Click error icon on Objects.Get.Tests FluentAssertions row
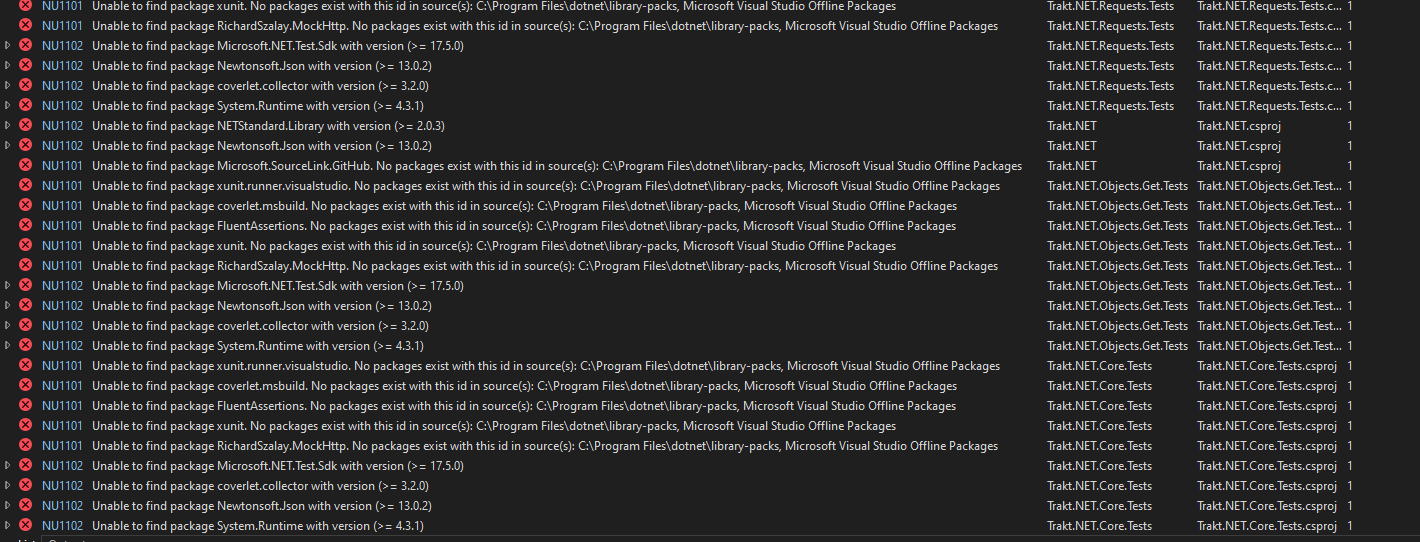This screenshot has height=542, width=1420. coord(25,226)
